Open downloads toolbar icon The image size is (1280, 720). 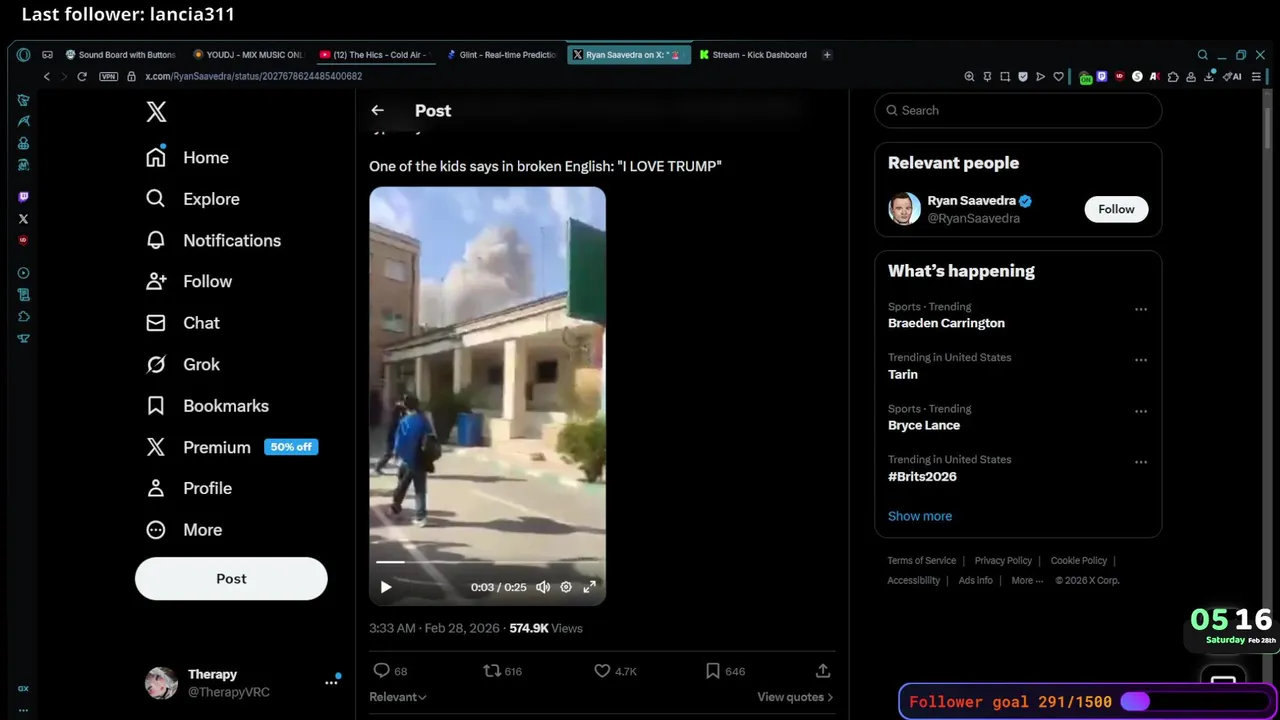coord(1209,76)
